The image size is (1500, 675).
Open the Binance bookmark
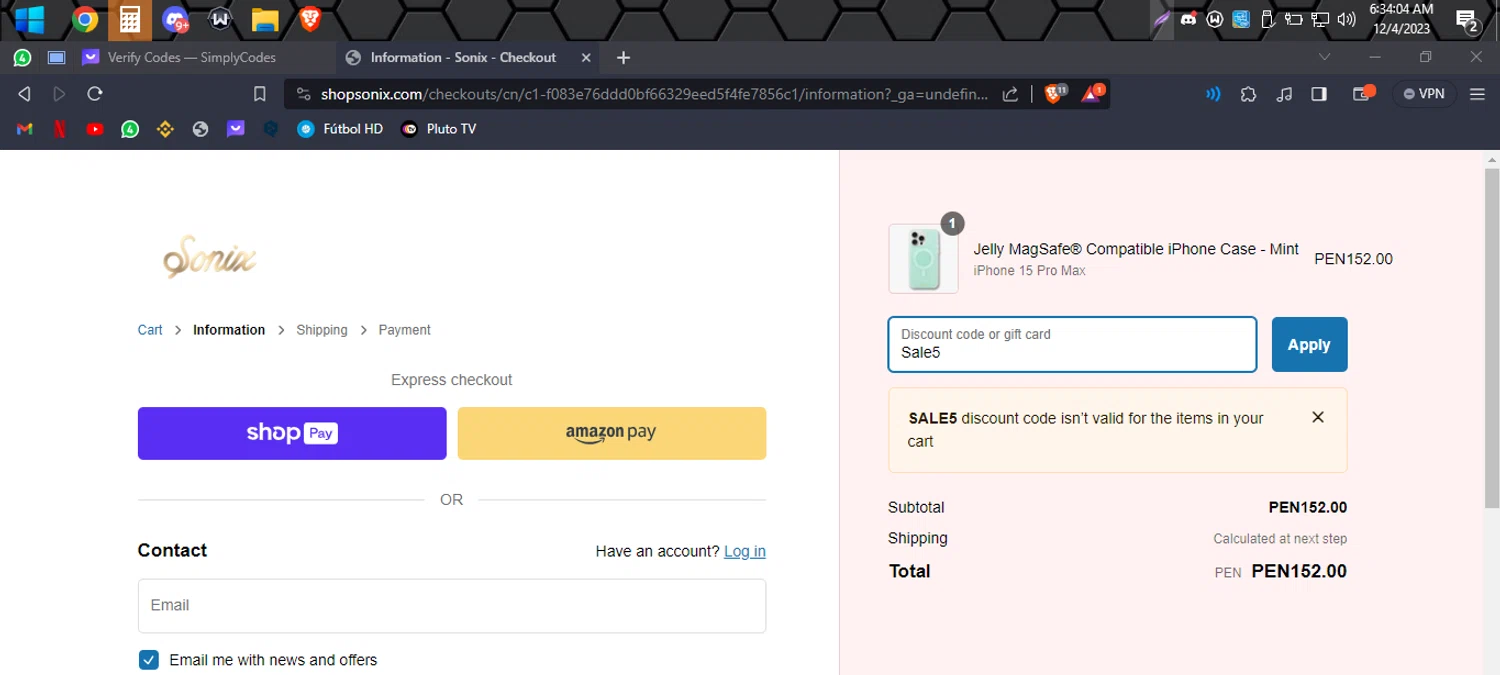(x=165, y=129)
